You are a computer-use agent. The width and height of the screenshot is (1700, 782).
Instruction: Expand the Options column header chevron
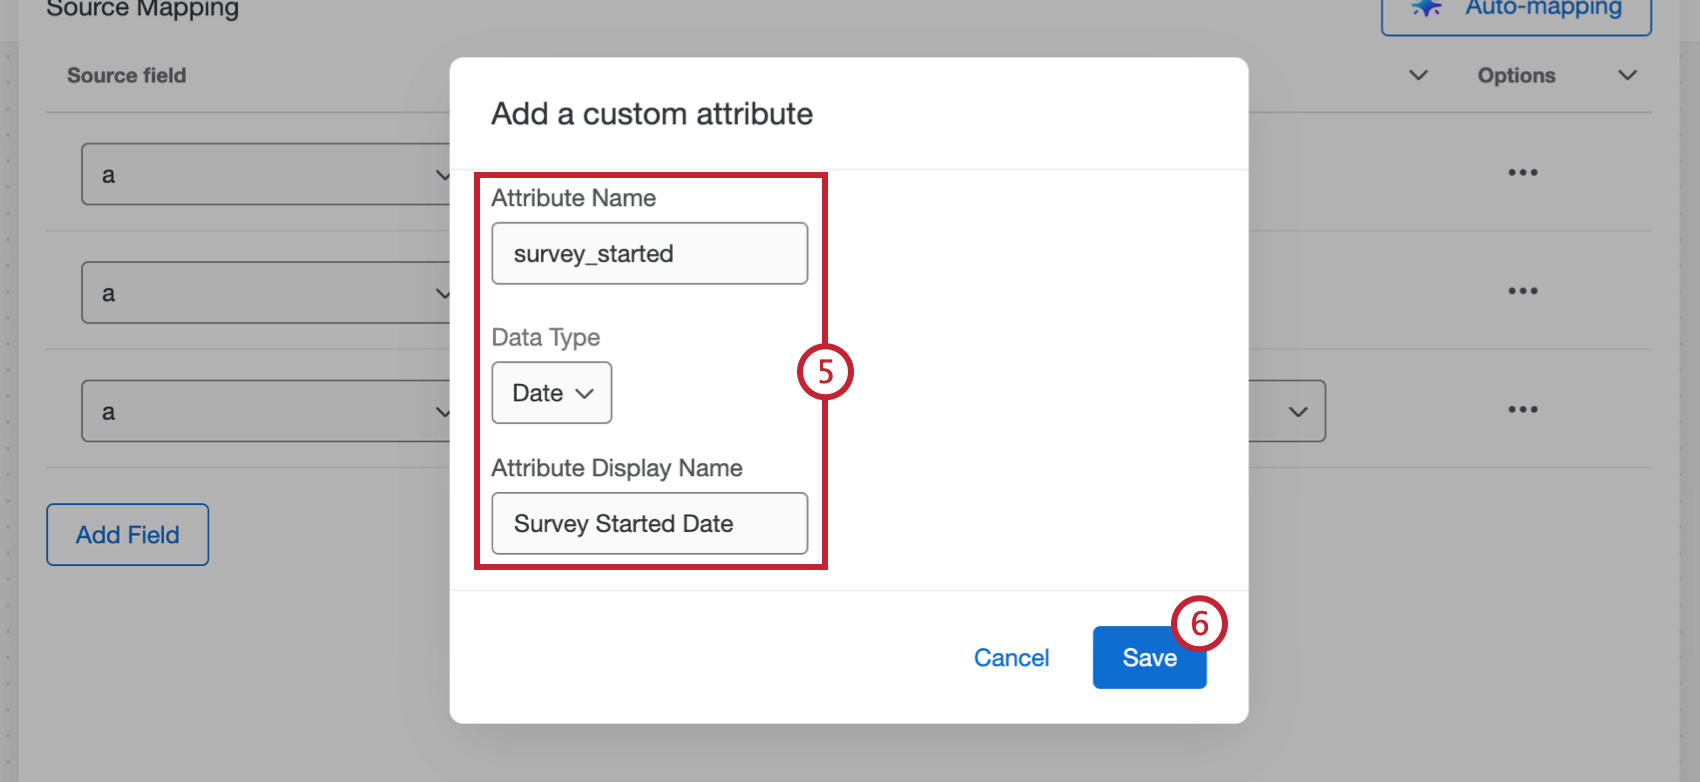(x=1627, y=75)
